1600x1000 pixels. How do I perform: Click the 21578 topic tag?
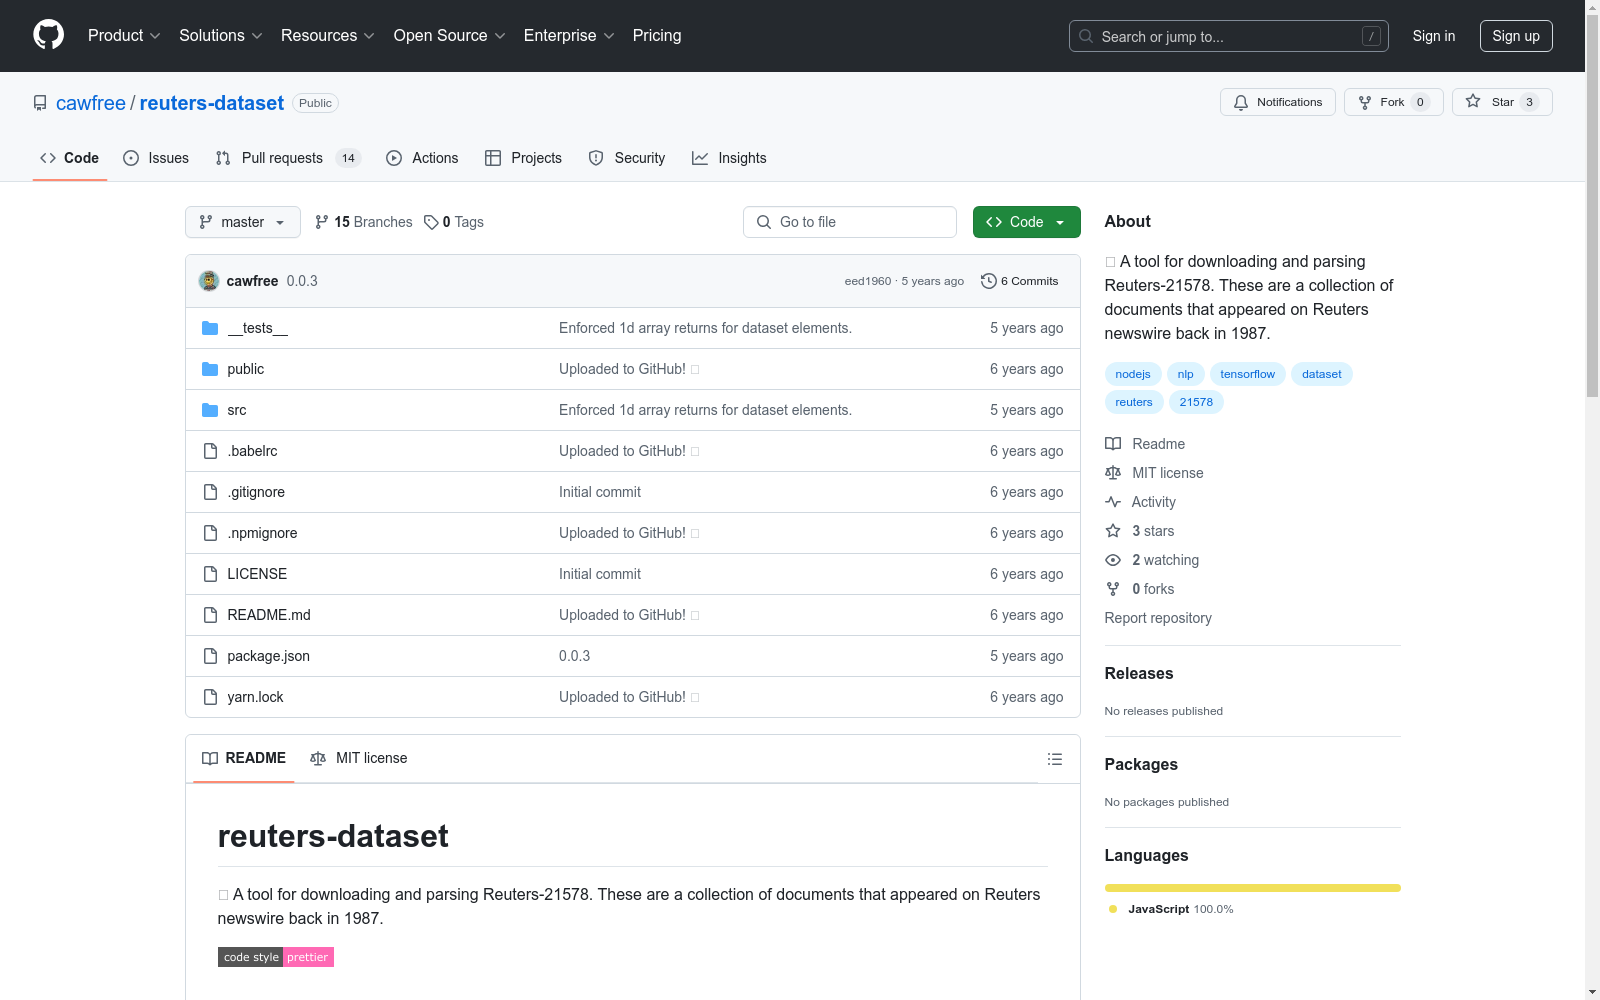pos(1196,402)
